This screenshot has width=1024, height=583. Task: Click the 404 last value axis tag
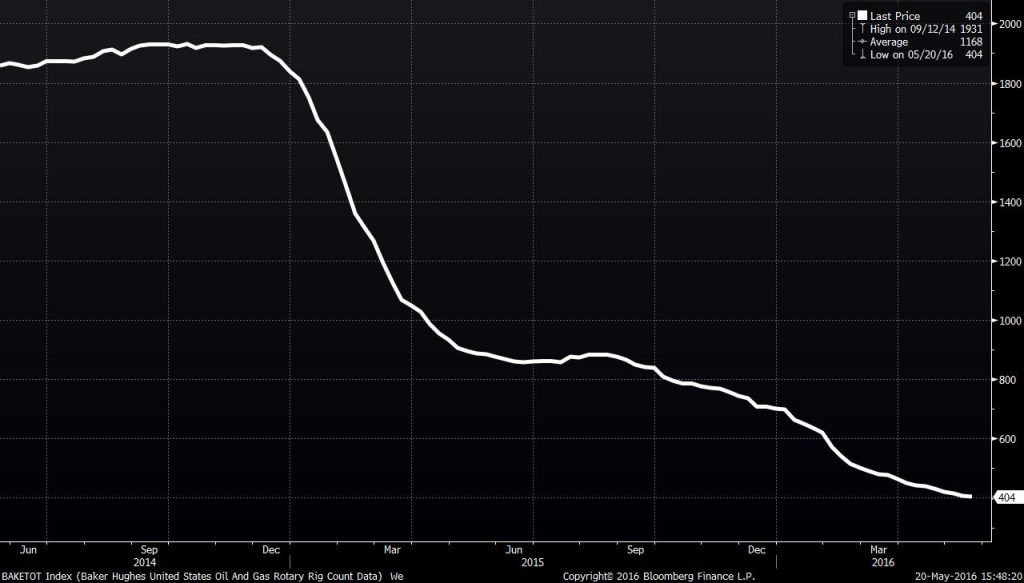tap(1005, 498)
